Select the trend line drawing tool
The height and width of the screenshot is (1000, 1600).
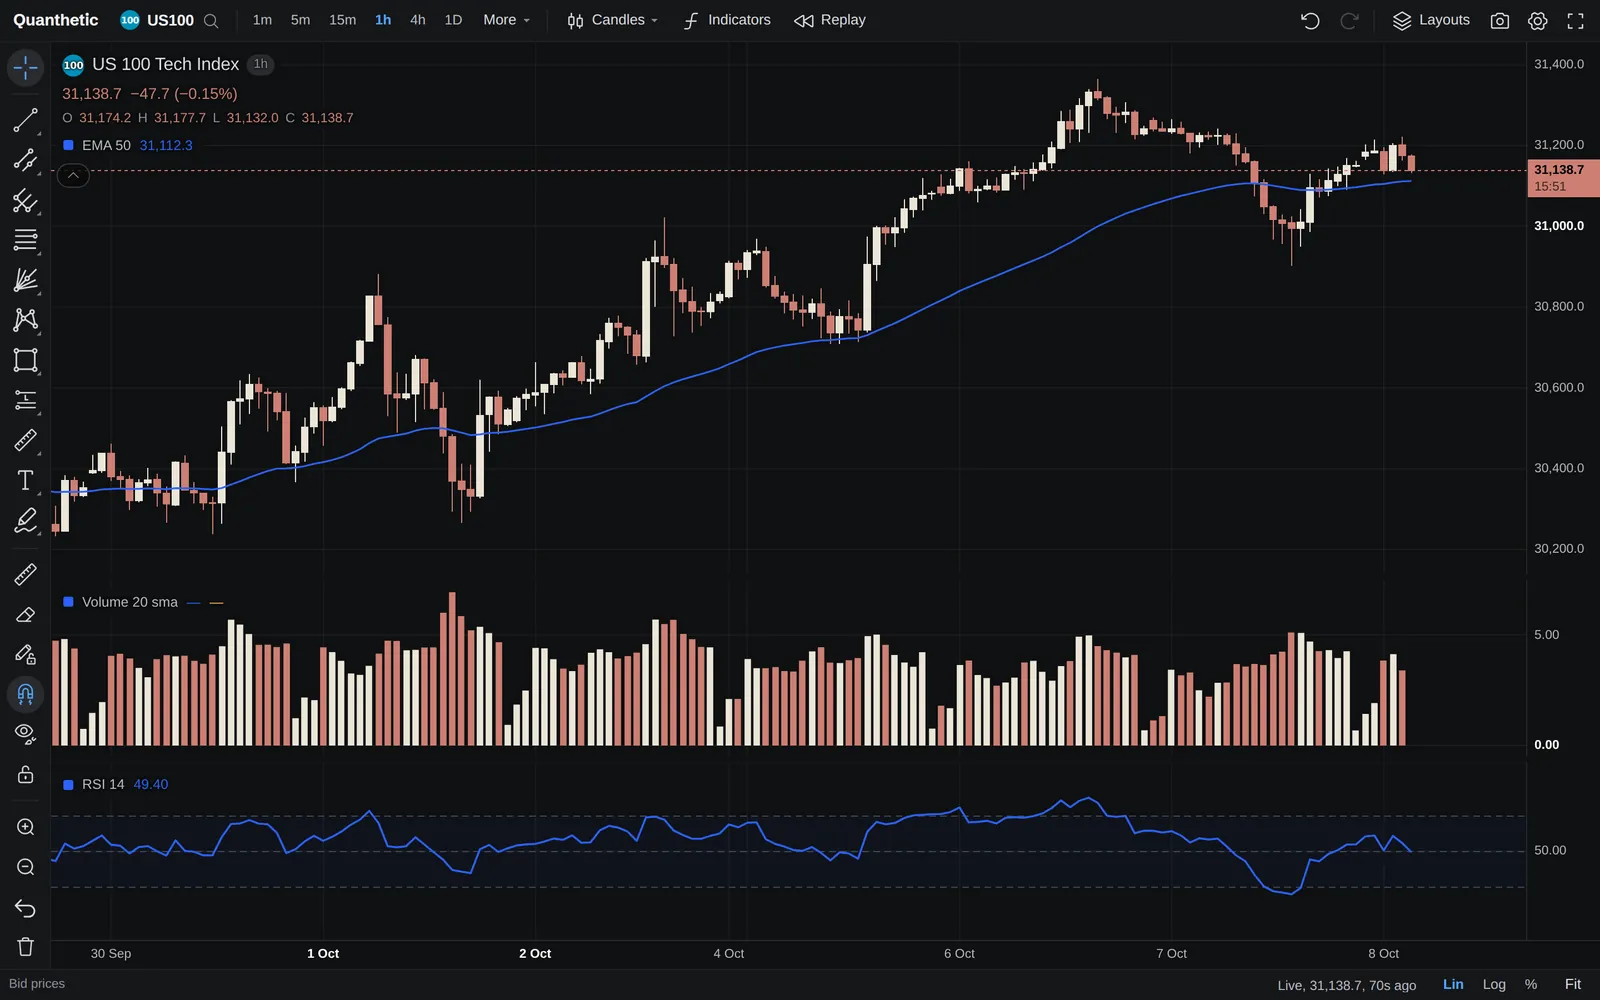pyautogui.click(x=25, y=120)
